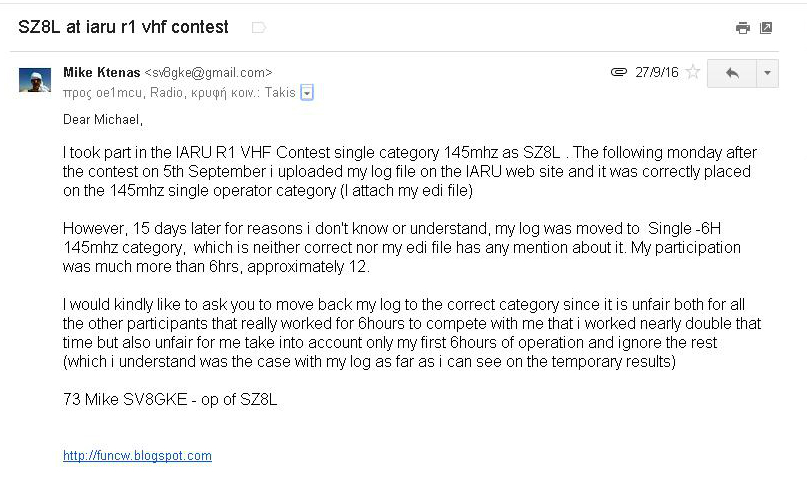Click the email subject SZ8L at iaru r1 vhf contest

(123, 27)
